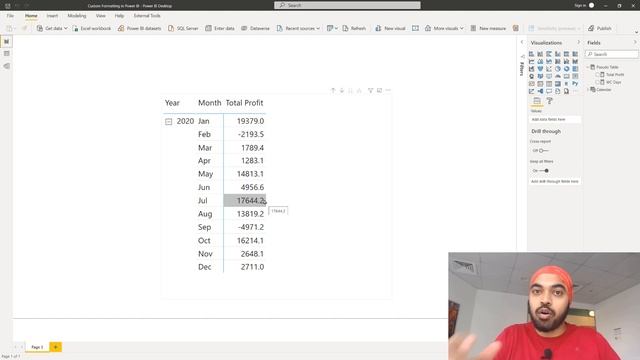The width and height of the screenshot is (640, 360).
Task: Click the Total Profit column header
Action: click(244, 103)
